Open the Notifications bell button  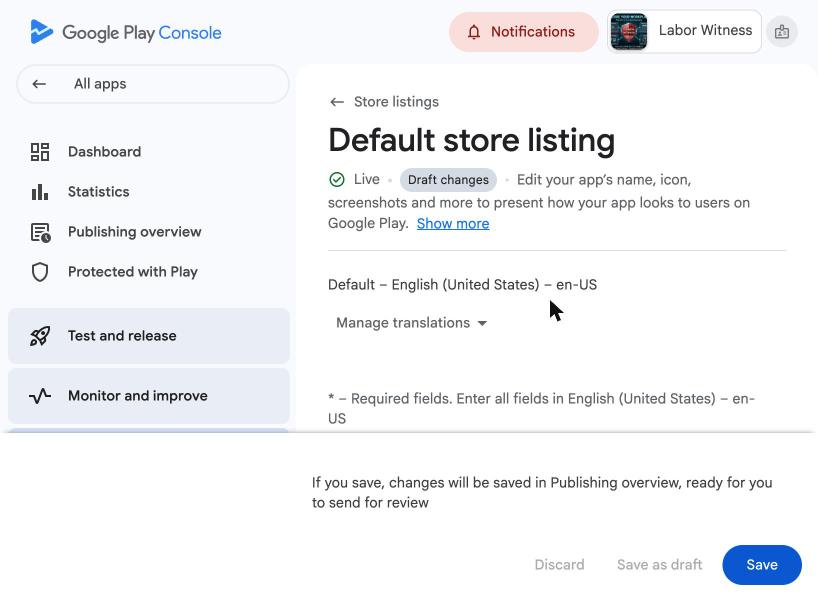[x=523, y=32]
